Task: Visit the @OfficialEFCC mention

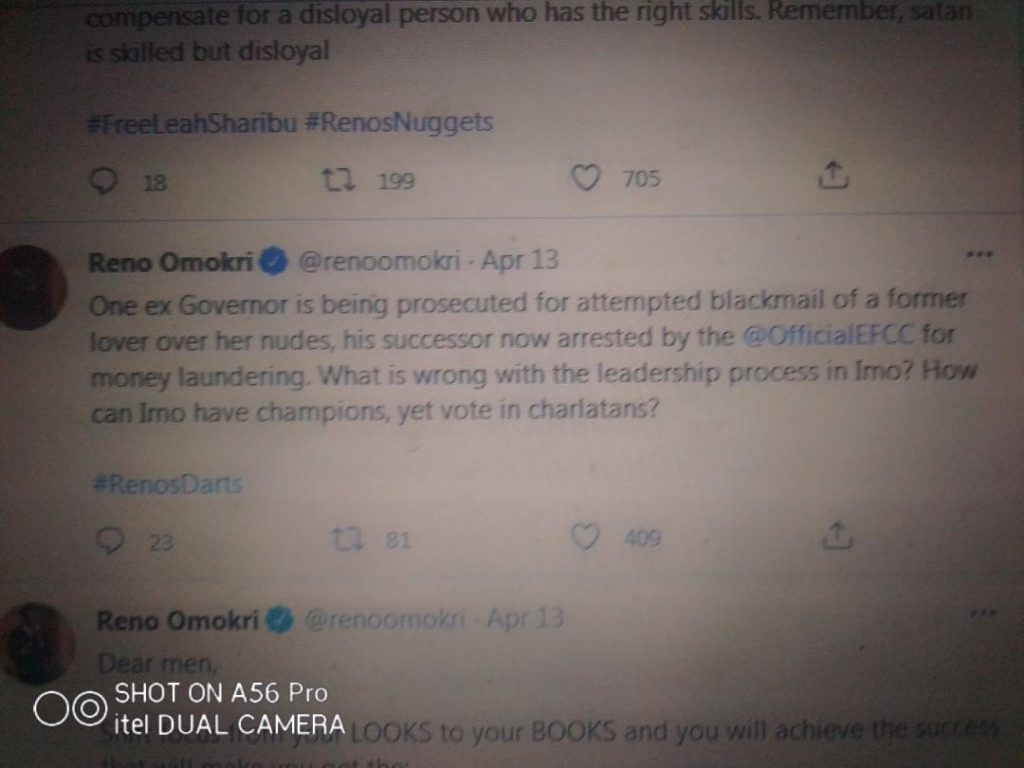Action: (829, 336)
